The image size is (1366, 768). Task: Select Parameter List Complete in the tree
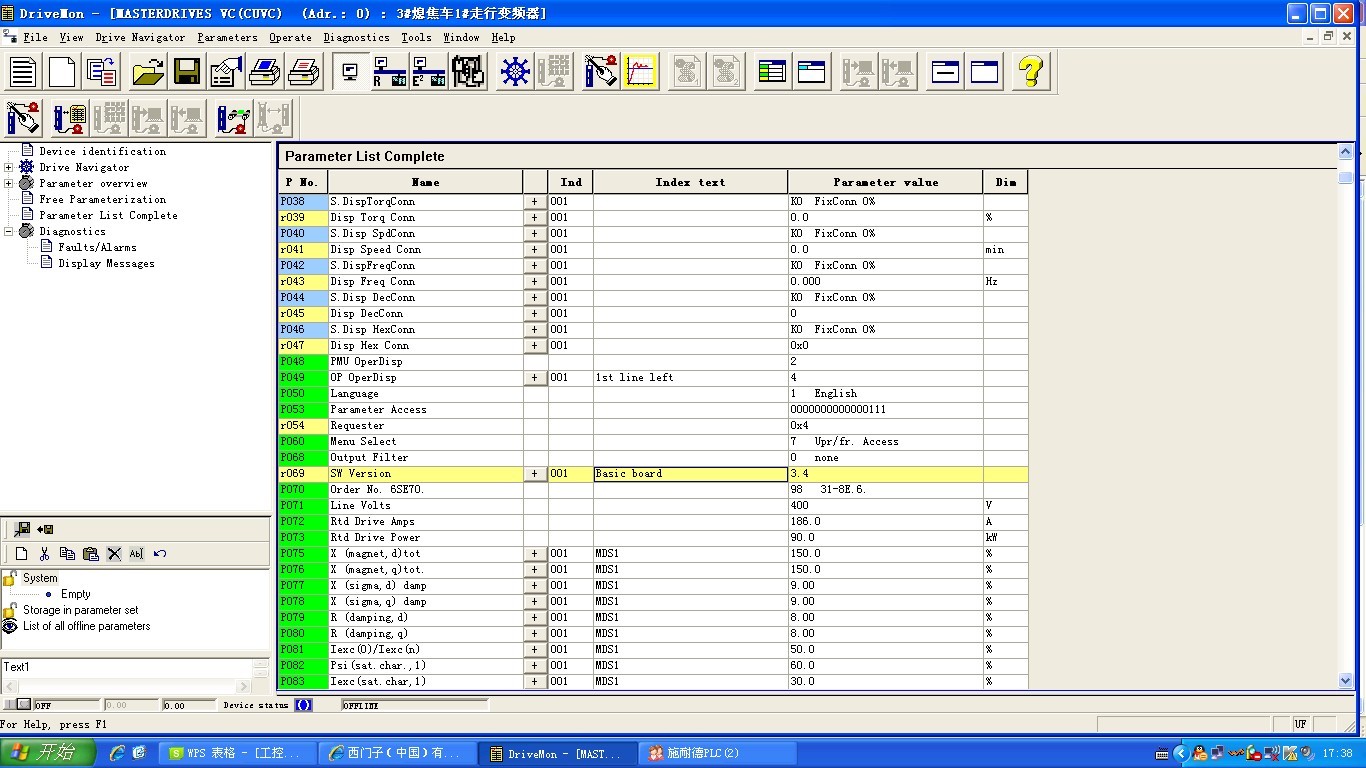(108, 215)
